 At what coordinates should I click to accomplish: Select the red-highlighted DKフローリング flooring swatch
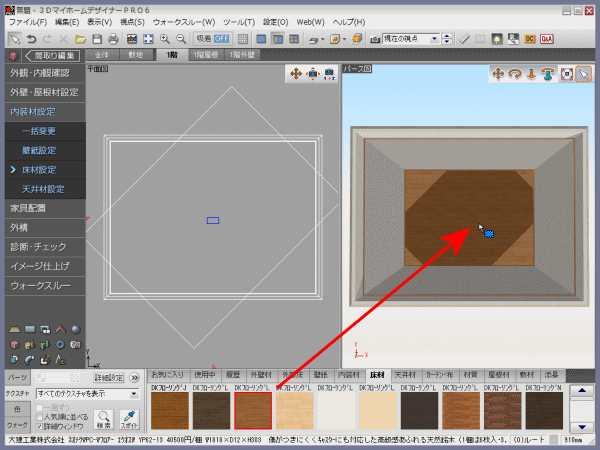click(x=253, y=410)
